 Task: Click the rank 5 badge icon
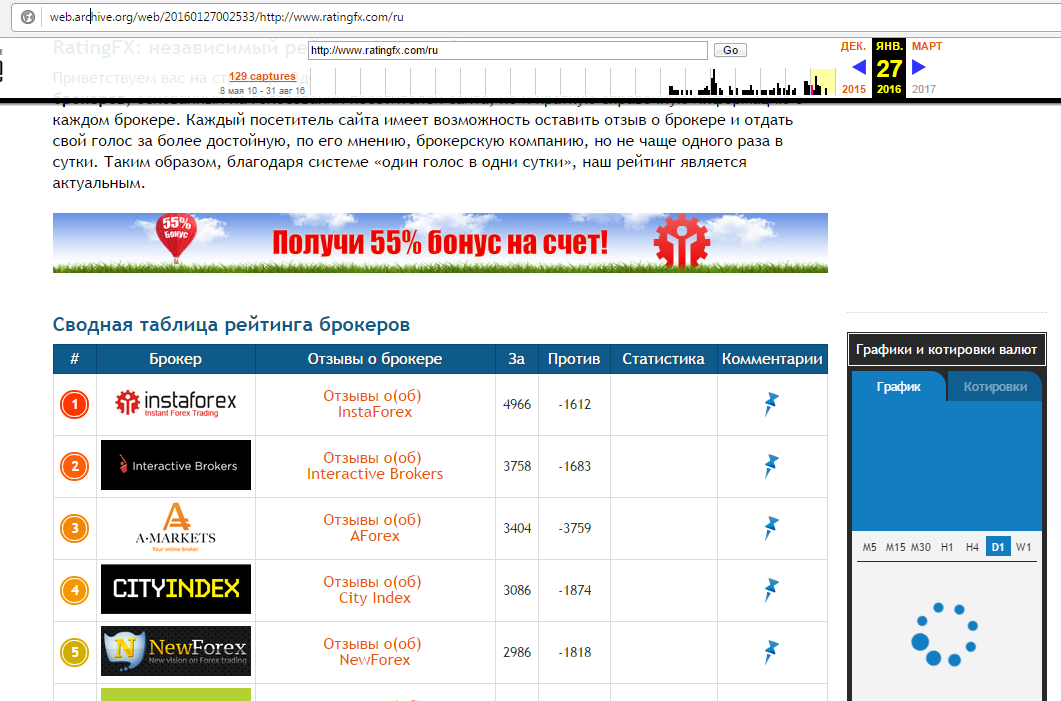[x=74, y=652]
